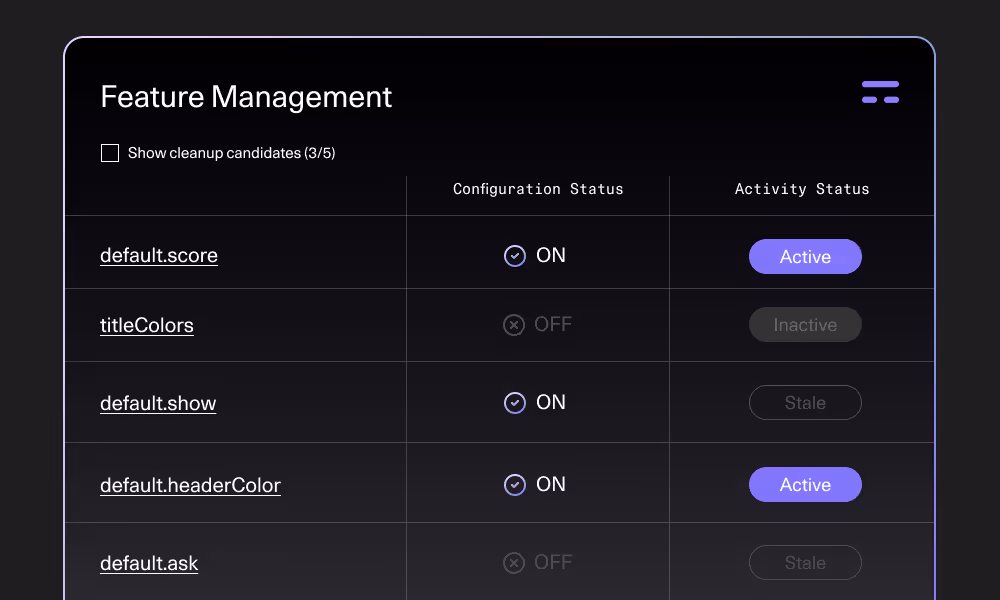
Task: Click the OFF cross icon for titleColors
Action: (514, 324)
